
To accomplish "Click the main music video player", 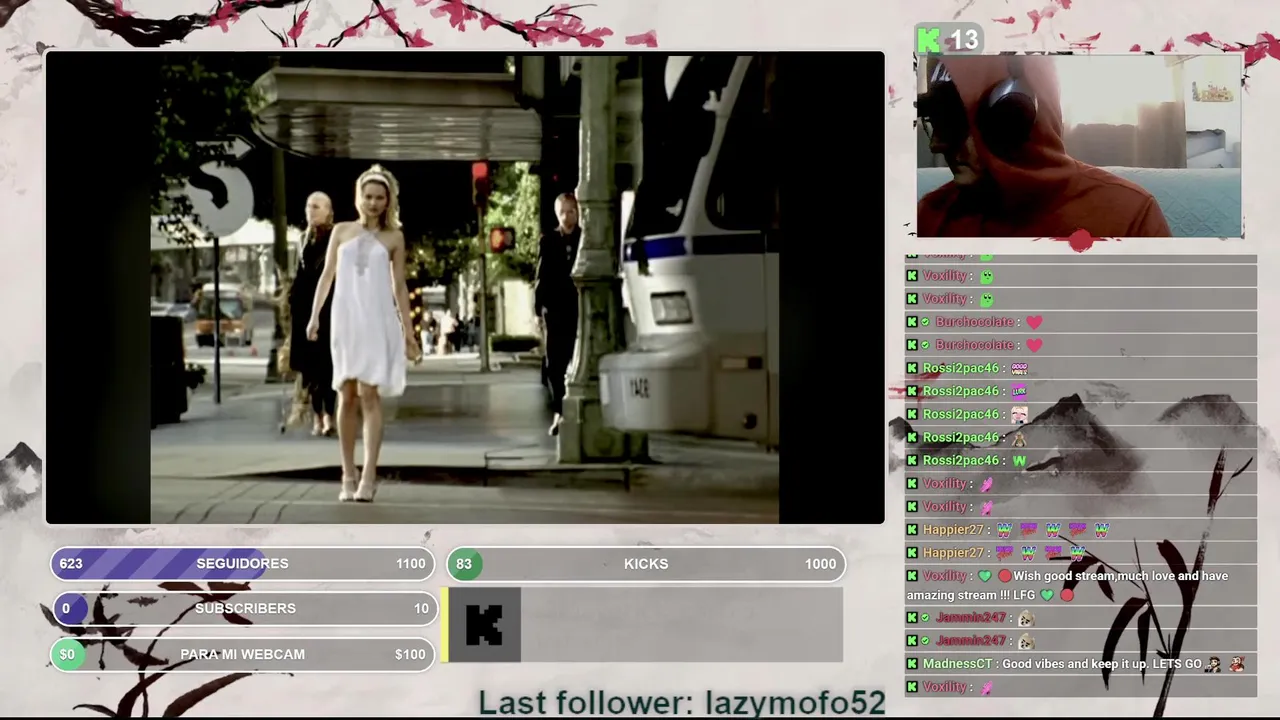I will point(465,288).
